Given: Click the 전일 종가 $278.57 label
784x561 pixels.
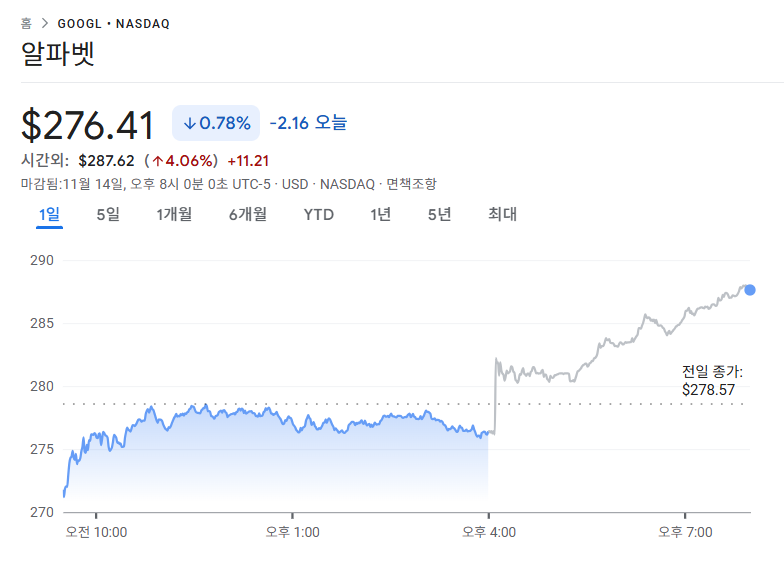Looking at the screenshot, I should click(x=712, y=381).
